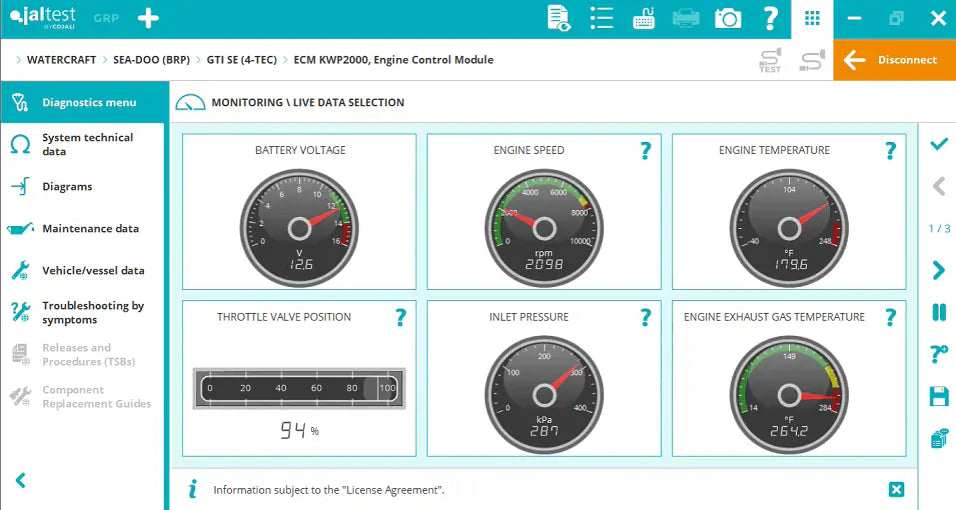Save the live data with disk icon

pos(939,396)
